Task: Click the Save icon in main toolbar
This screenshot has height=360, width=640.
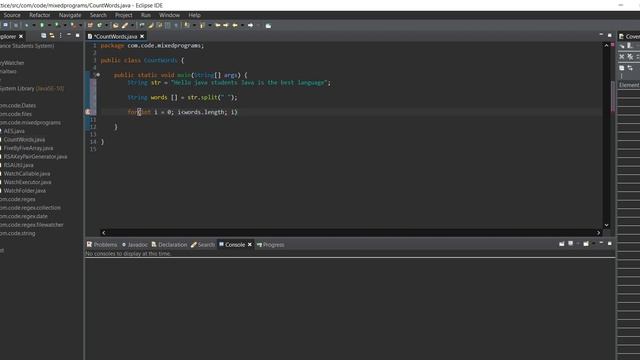Action: coord(5,25)
